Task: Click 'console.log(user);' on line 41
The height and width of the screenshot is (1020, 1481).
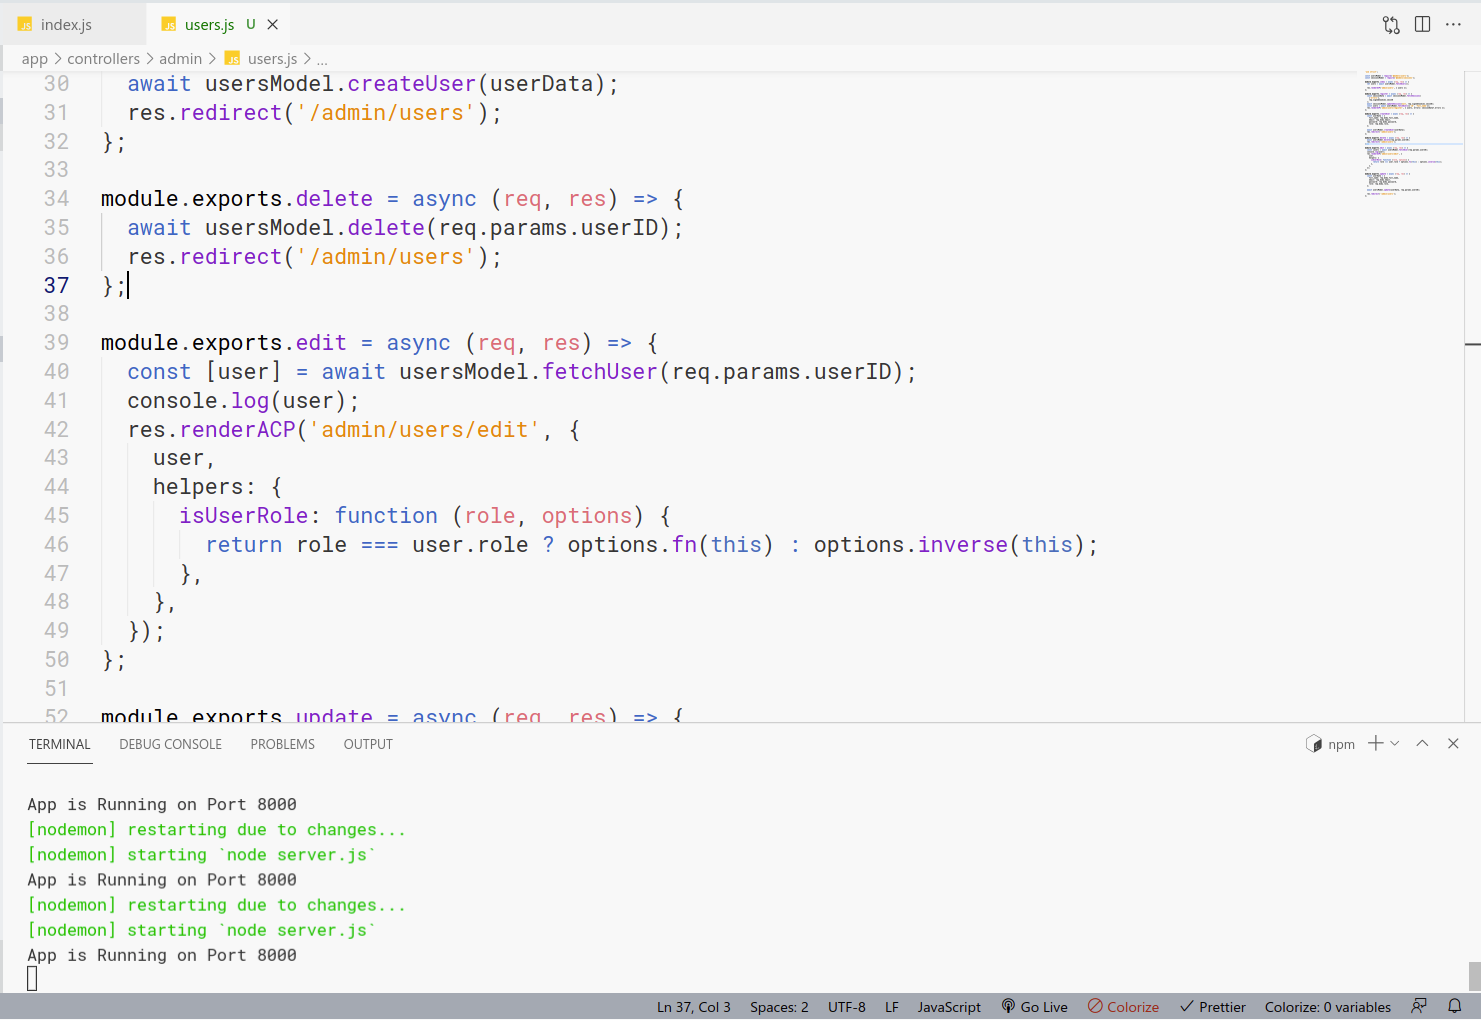Action: [243, 401]
